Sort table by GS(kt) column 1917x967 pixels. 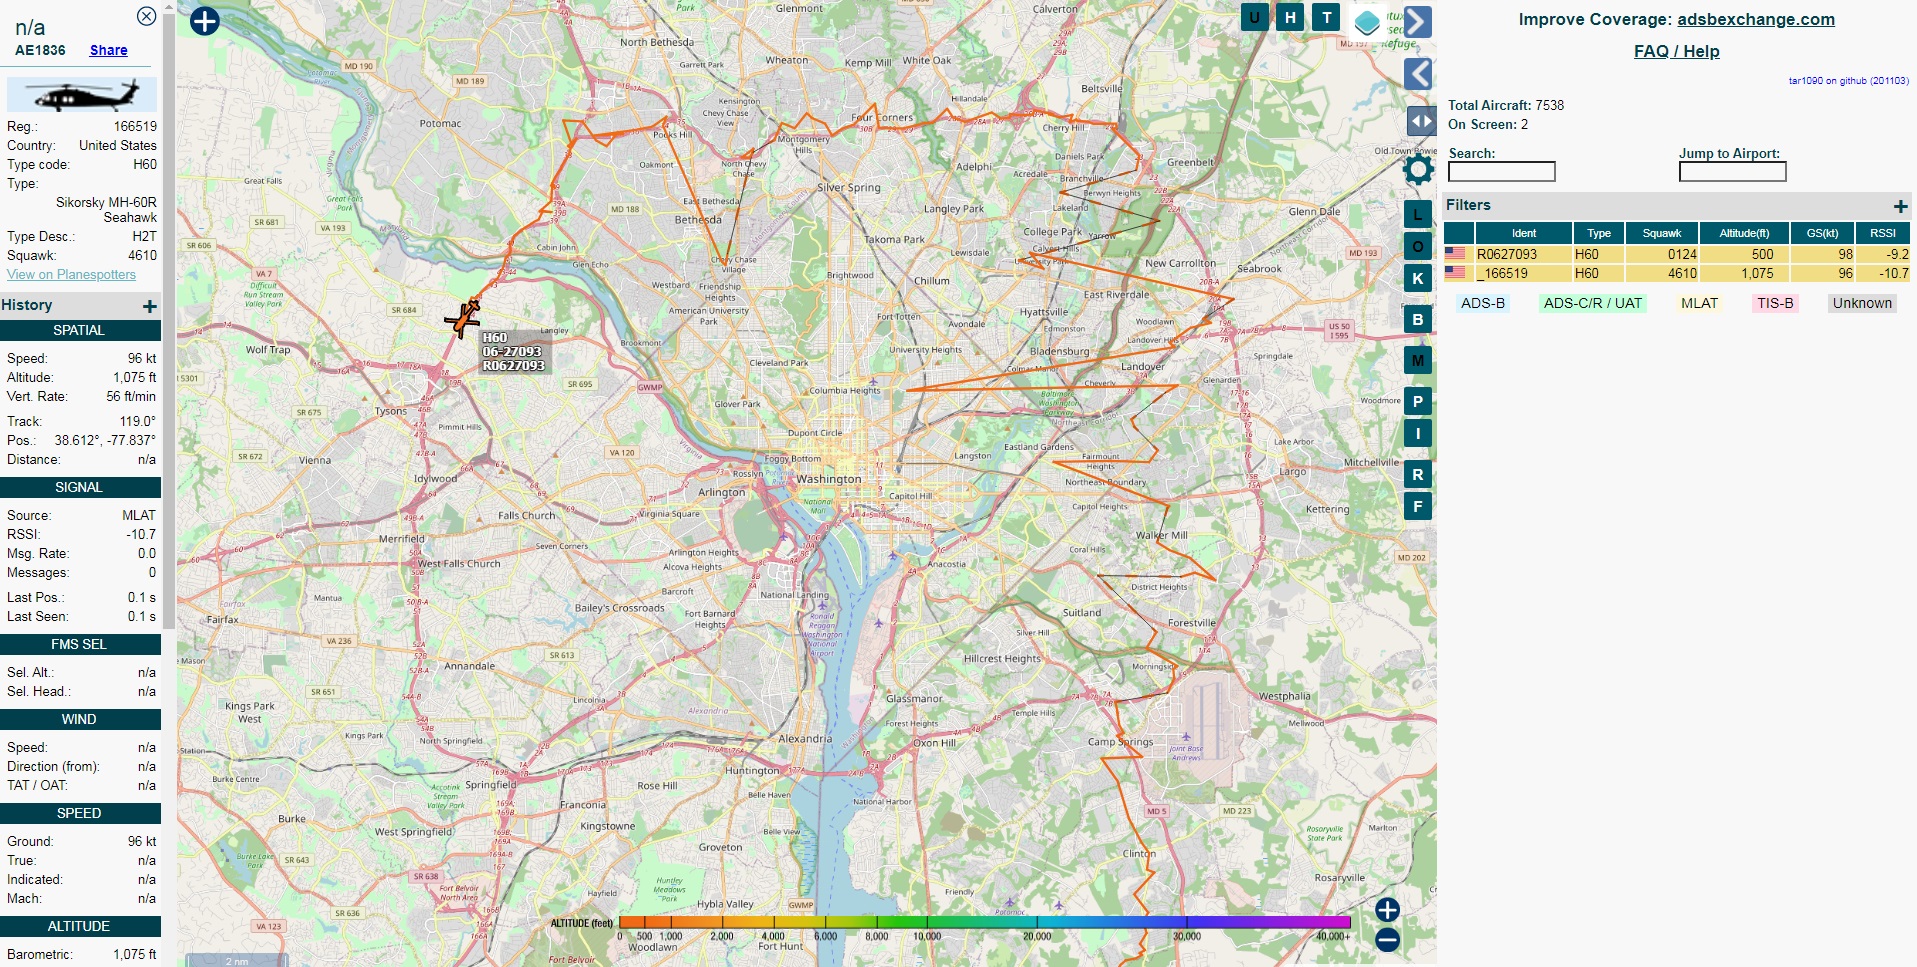click(1822, 233)
